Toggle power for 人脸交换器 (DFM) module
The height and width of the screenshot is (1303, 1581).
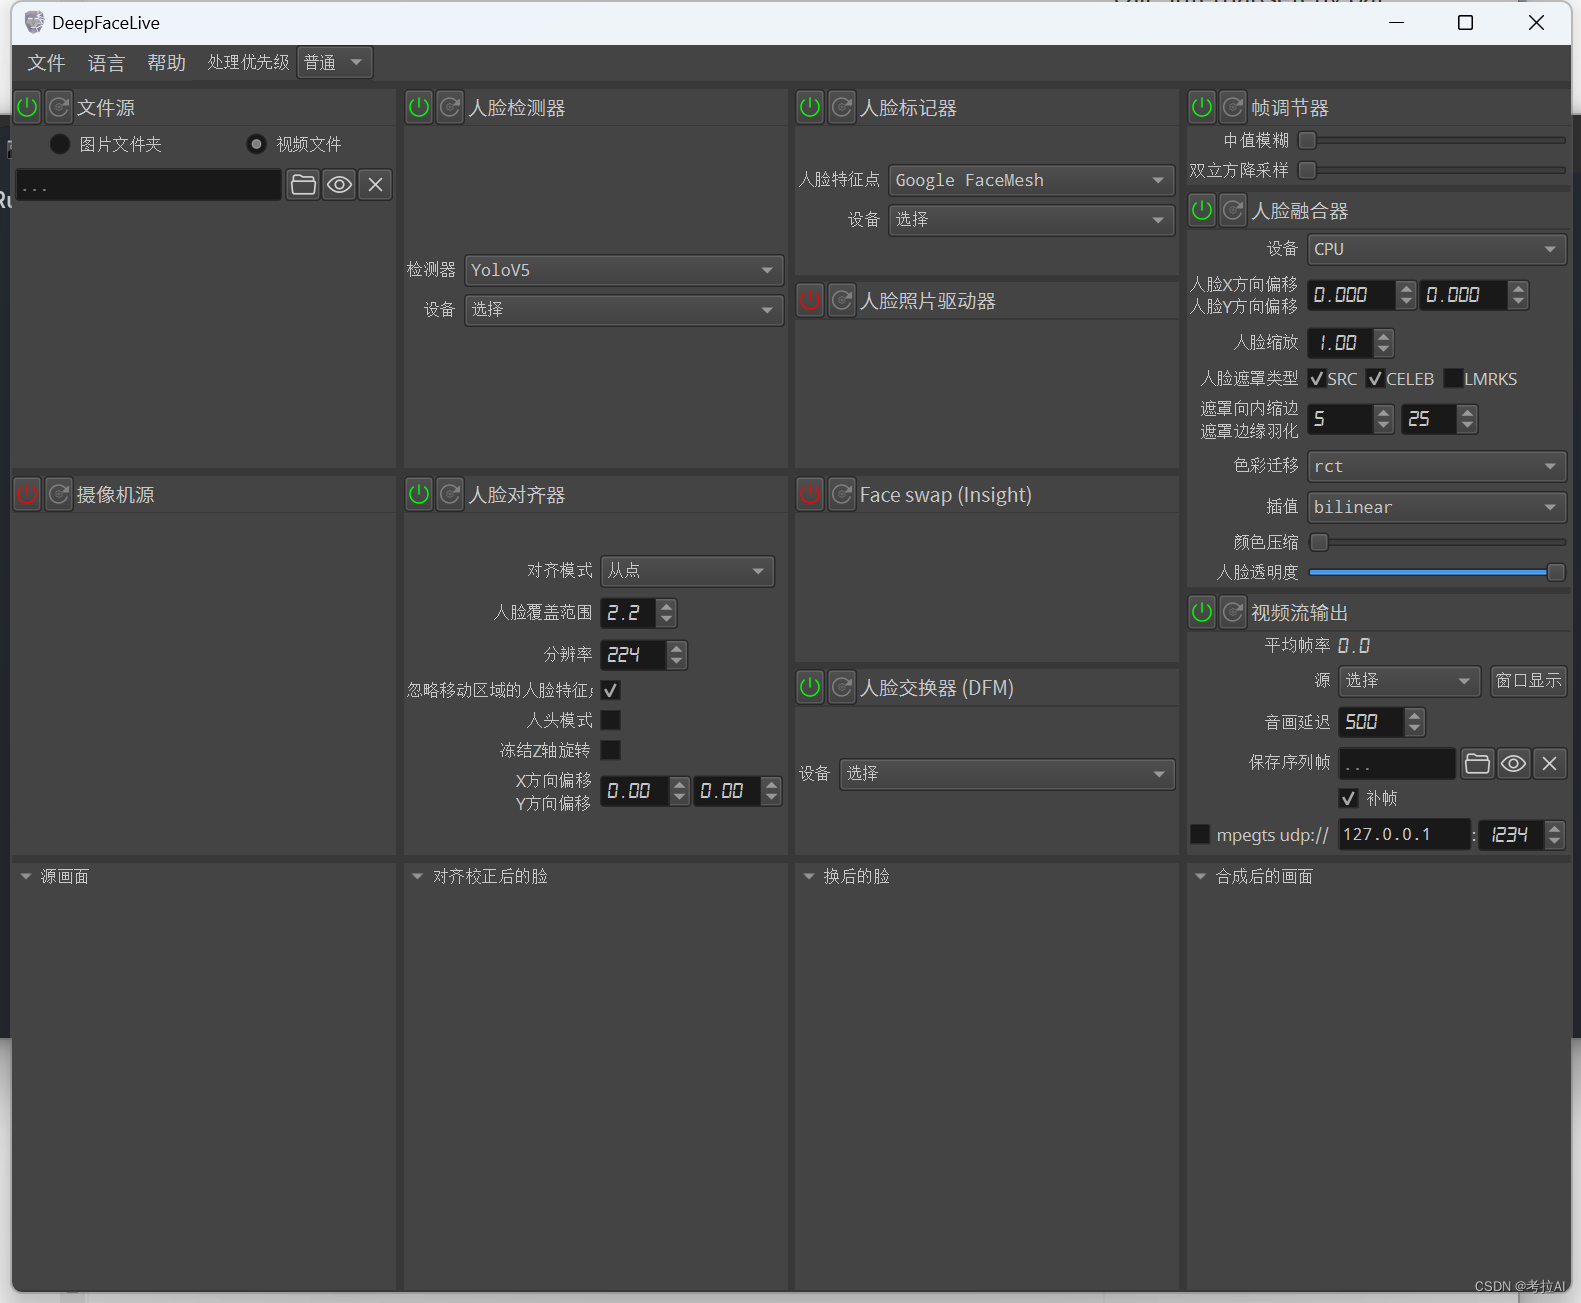(810, 687)
